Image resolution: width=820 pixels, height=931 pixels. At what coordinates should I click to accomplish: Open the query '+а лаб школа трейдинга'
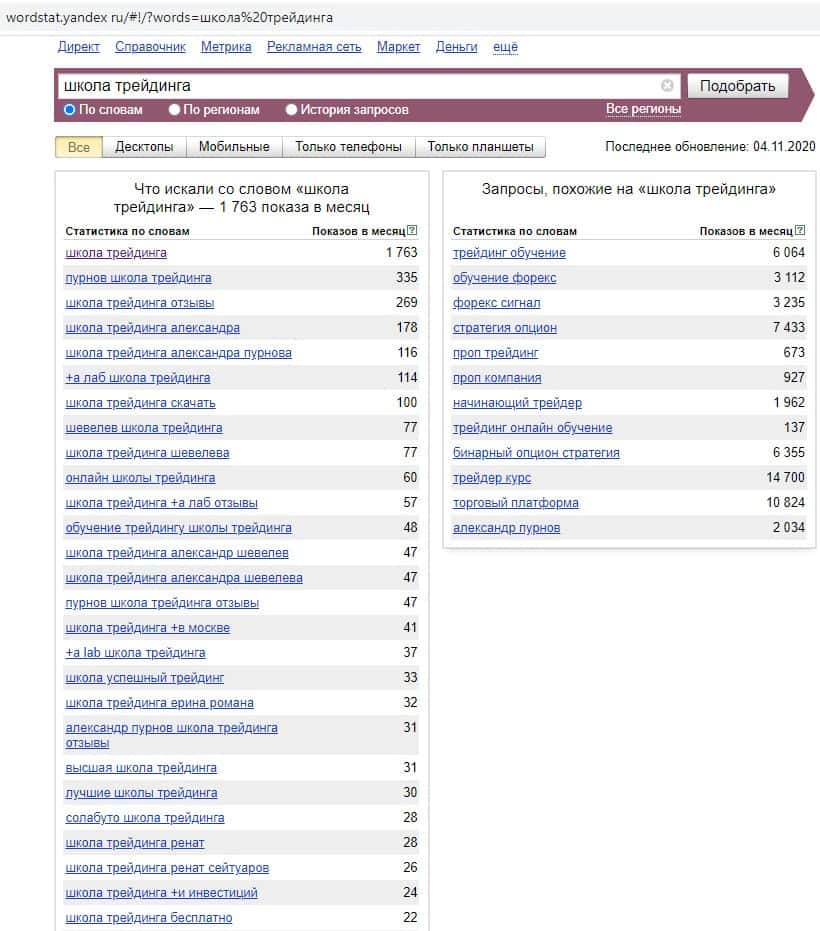(138, 378)
